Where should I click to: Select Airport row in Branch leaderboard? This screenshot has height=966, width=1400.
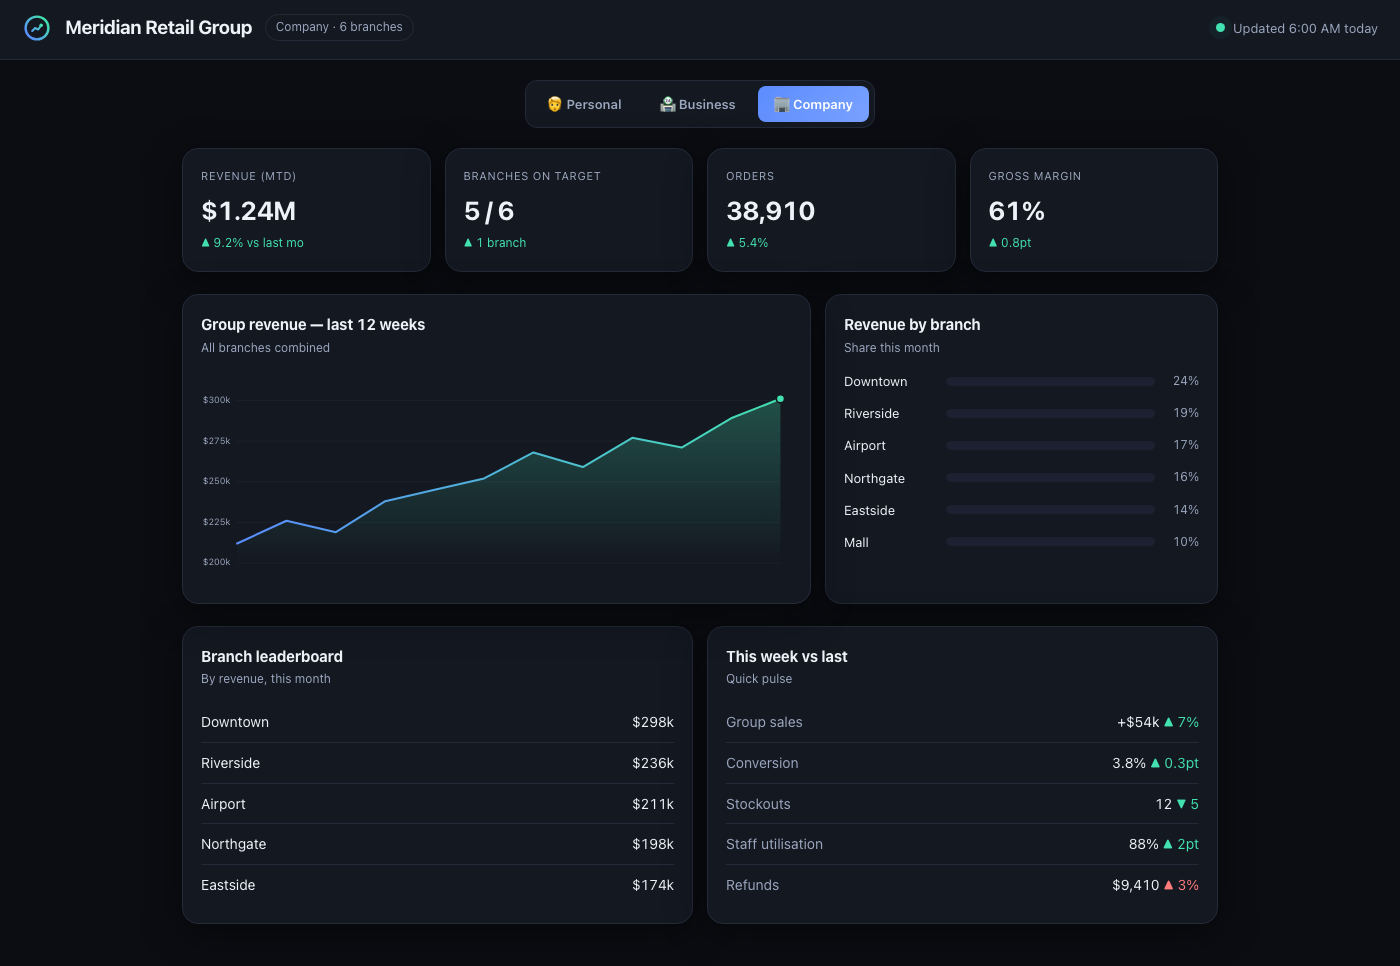(437, 804)
